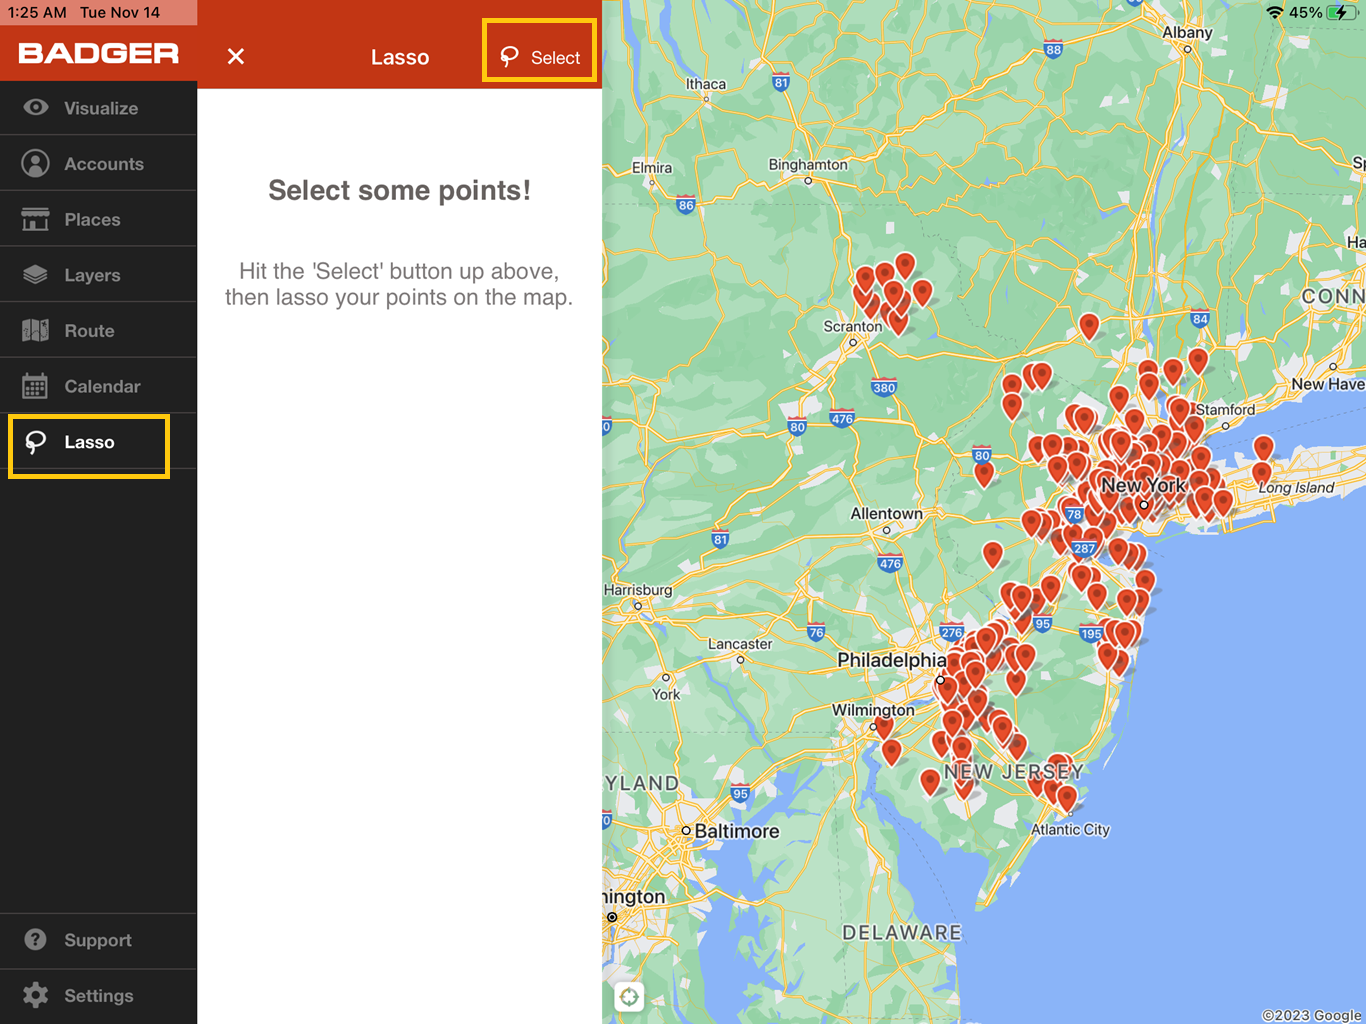Viewport: 1366px width, 1024px height.
Task: Tap the Allentown city label
Action: [x=887, y=514]
